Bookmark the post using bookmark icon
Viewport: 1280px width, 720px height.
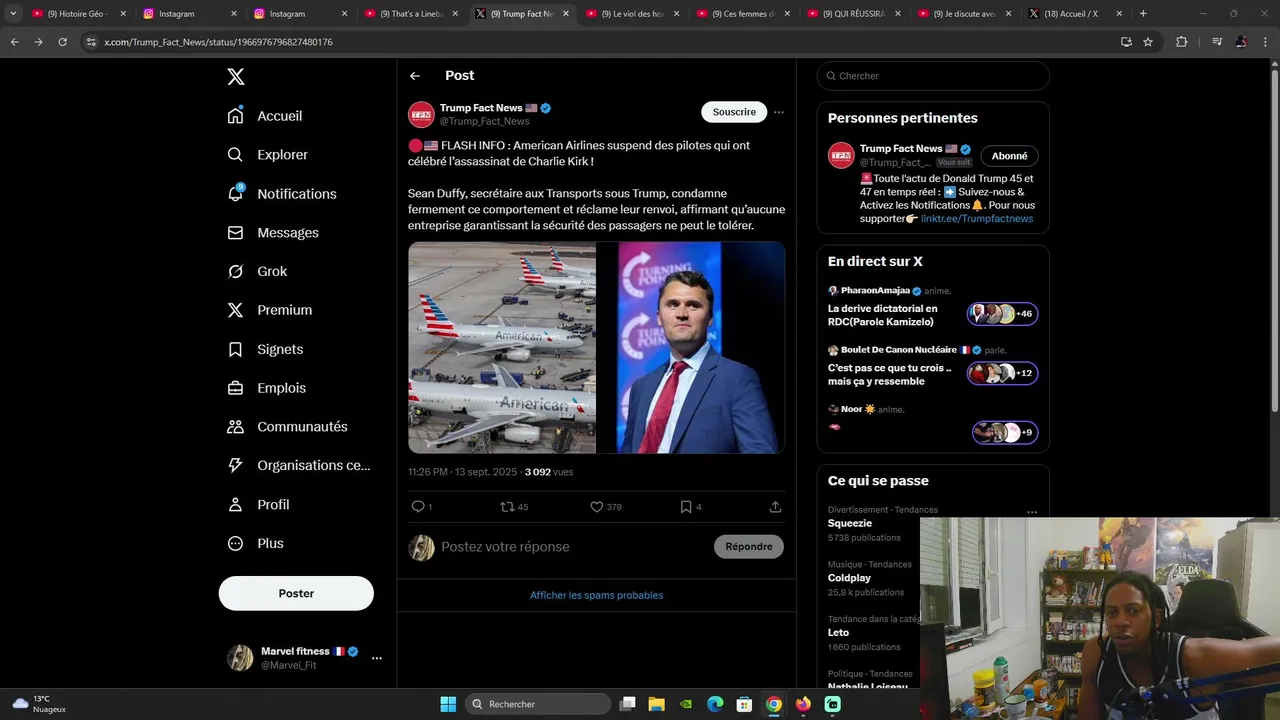click(686, 507)
